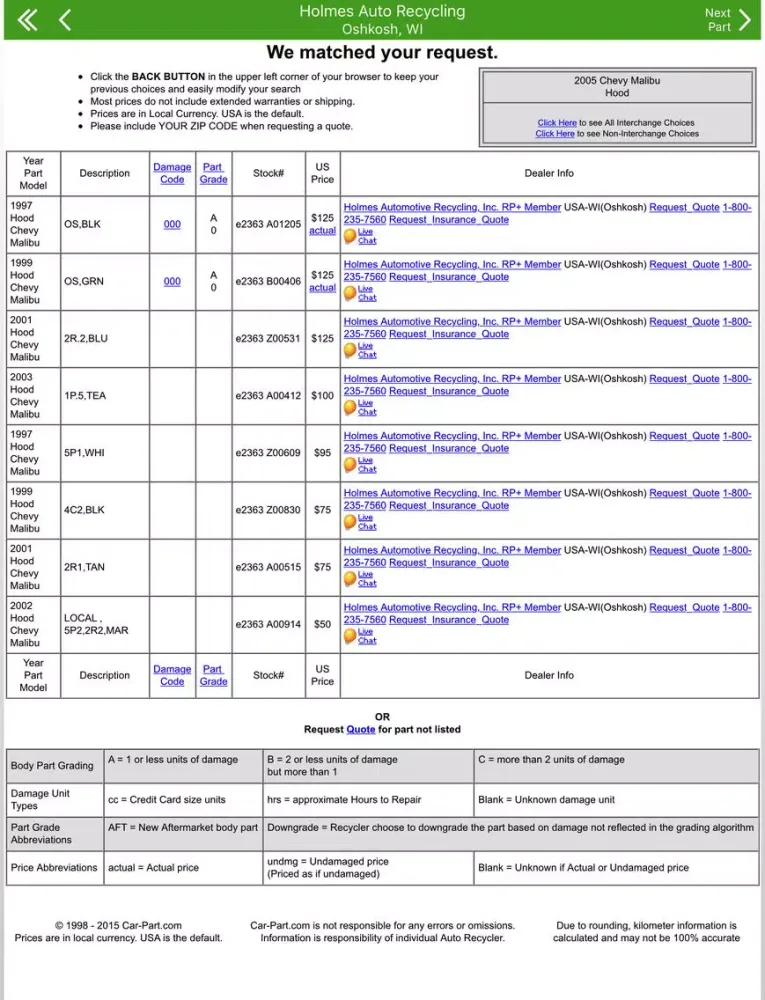Image resolution: width=765 pixels, height=1000 pixels.
Task: Click Request_Insurance_Quote in 2R.2,BLU row
Action: pos(449,334)
